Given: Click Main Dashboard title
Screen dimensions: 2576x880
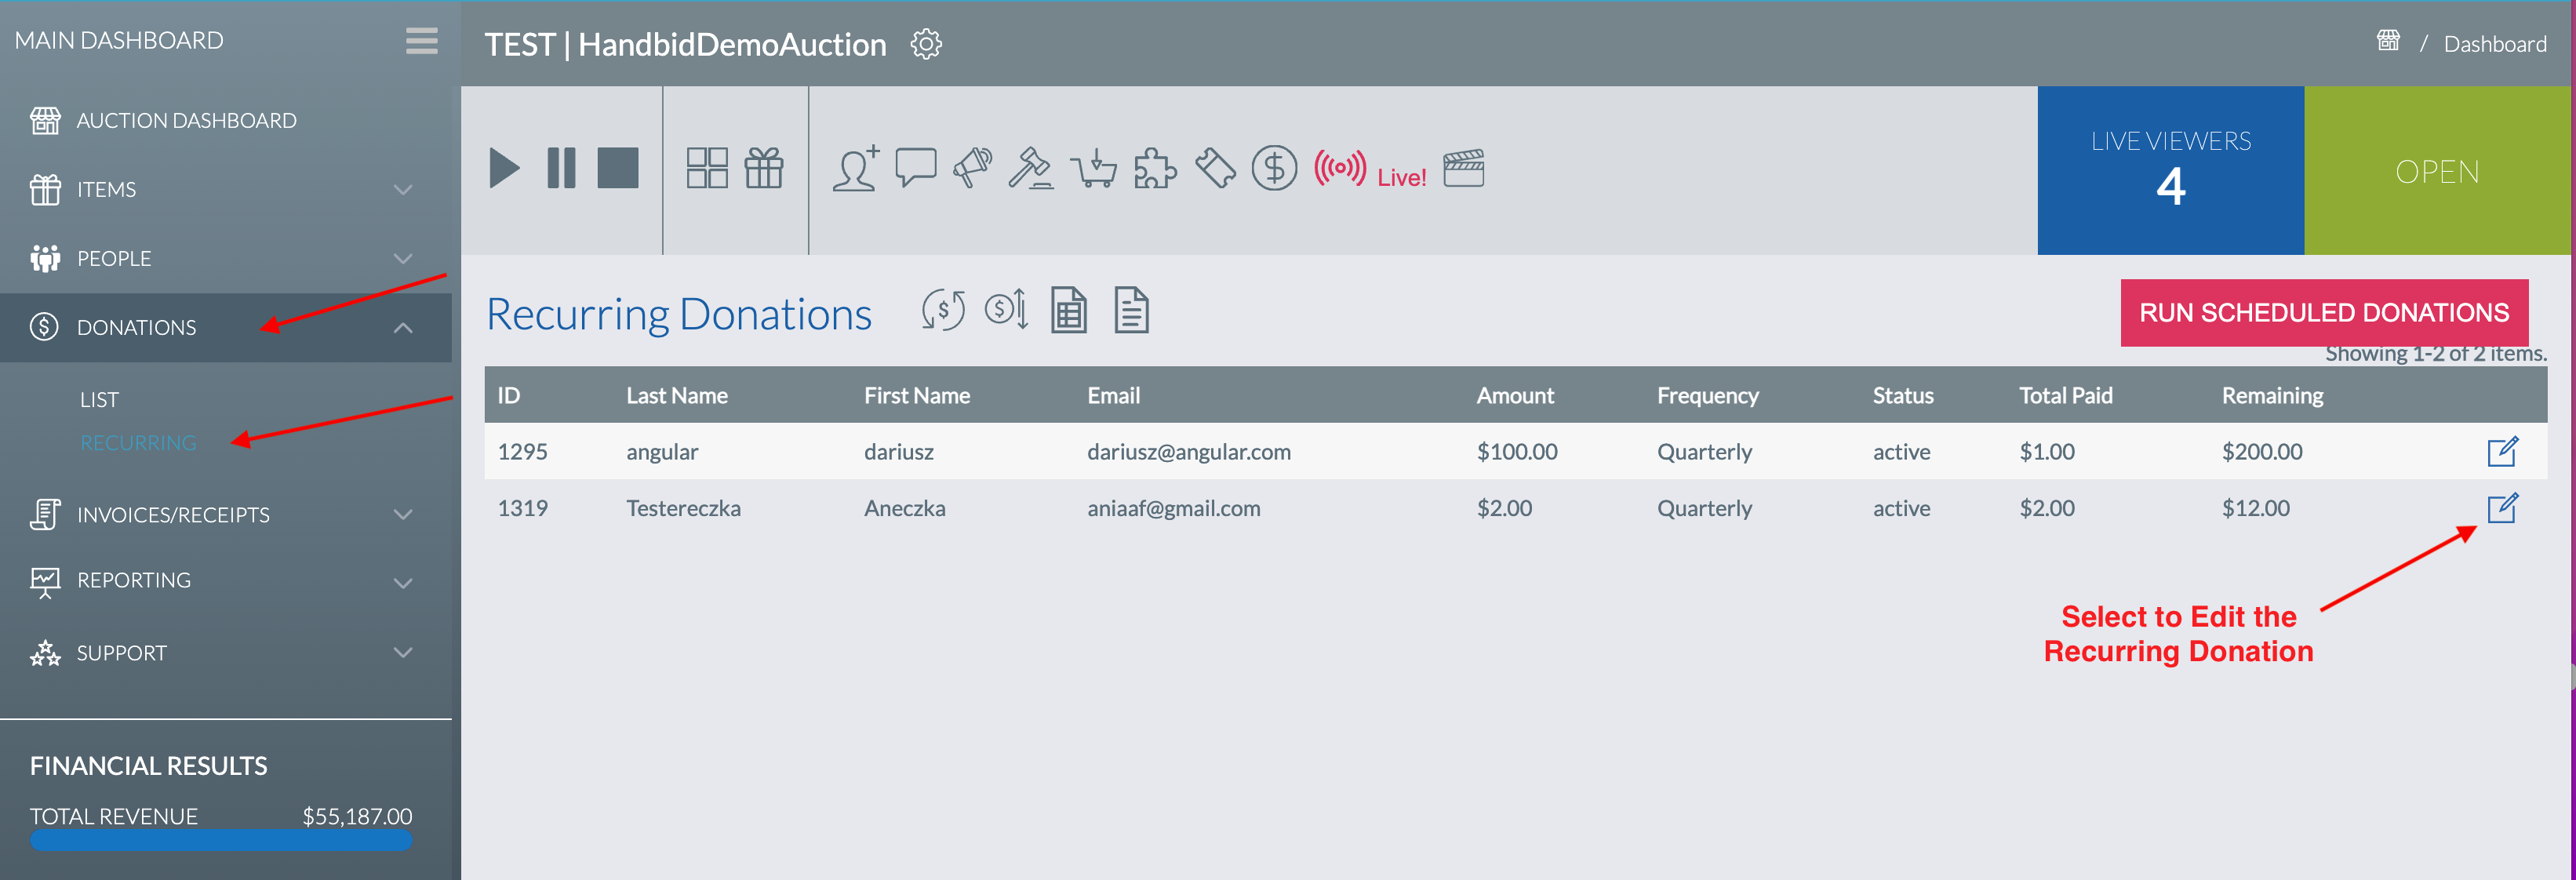Looking at the screenshot, I should [x=119, y=40].
